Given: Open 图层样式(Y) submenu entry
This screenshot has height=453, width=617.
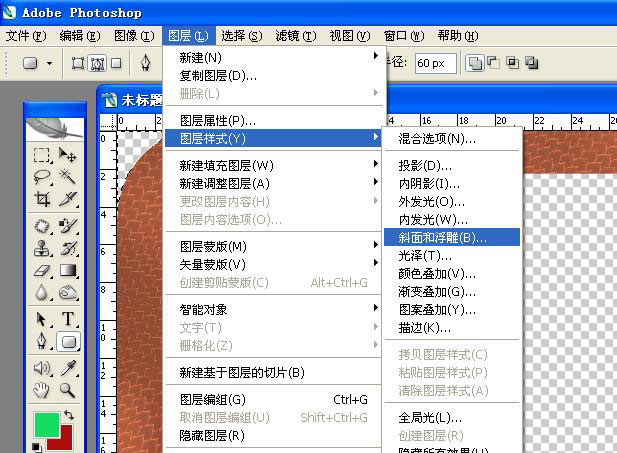Looking at the screenshot, I should [x=274, y=138].
